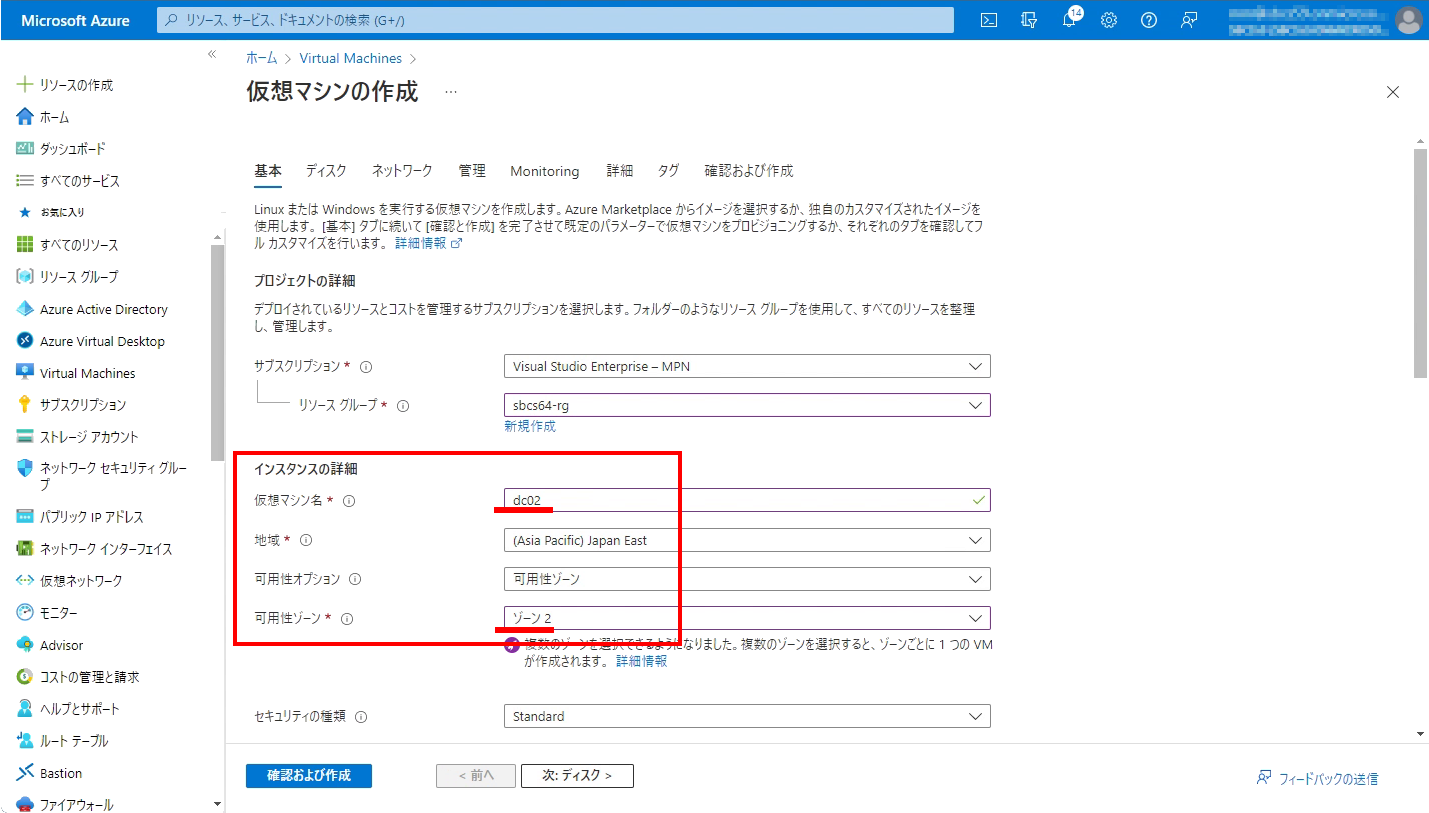This screenshot has width=1429, height=813.
Task: Open the 可用性オプション dropdown
Action: (747, 579)
